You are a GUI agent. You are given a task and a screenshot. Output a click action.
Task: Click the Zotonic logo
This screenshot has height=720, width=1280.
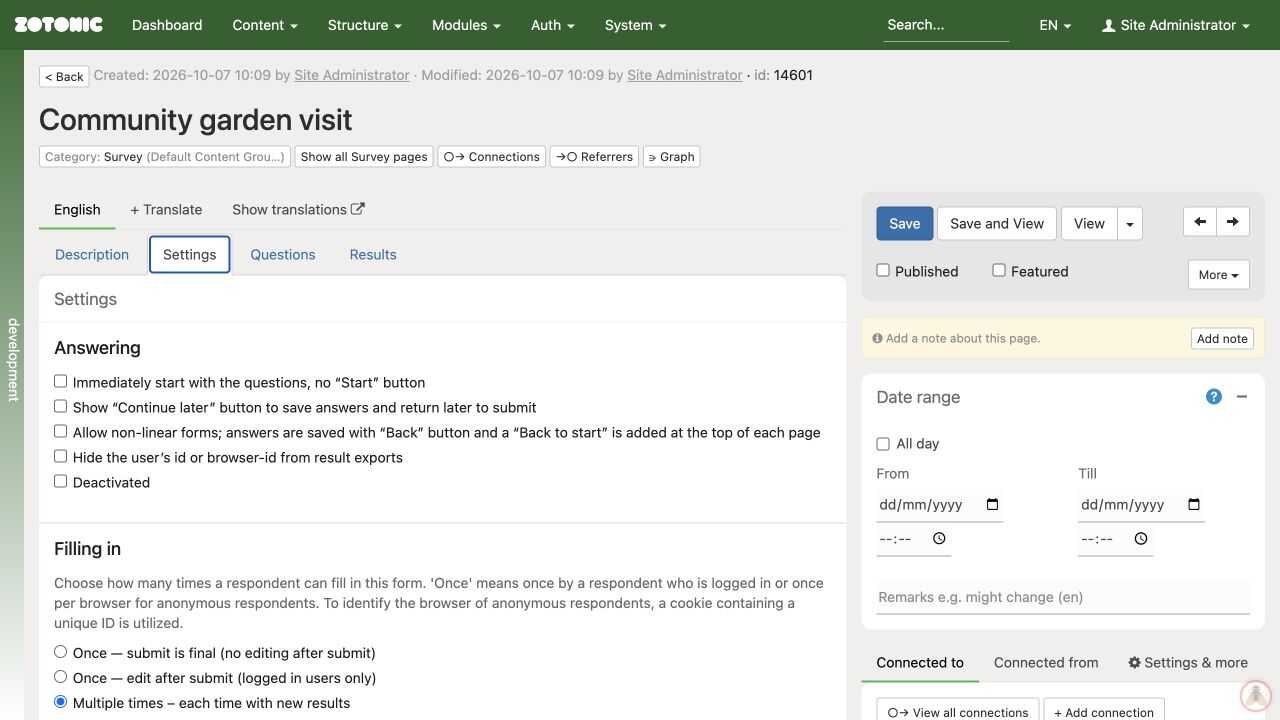click(x=58, y=25)
